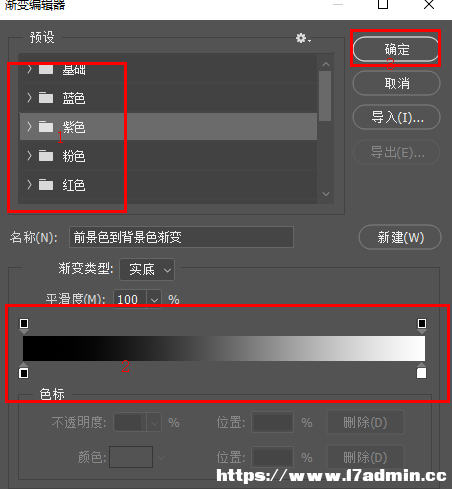Open the 渐变类型 dropdown
This screenshot has height=489, width=452.
coord(147,269)
